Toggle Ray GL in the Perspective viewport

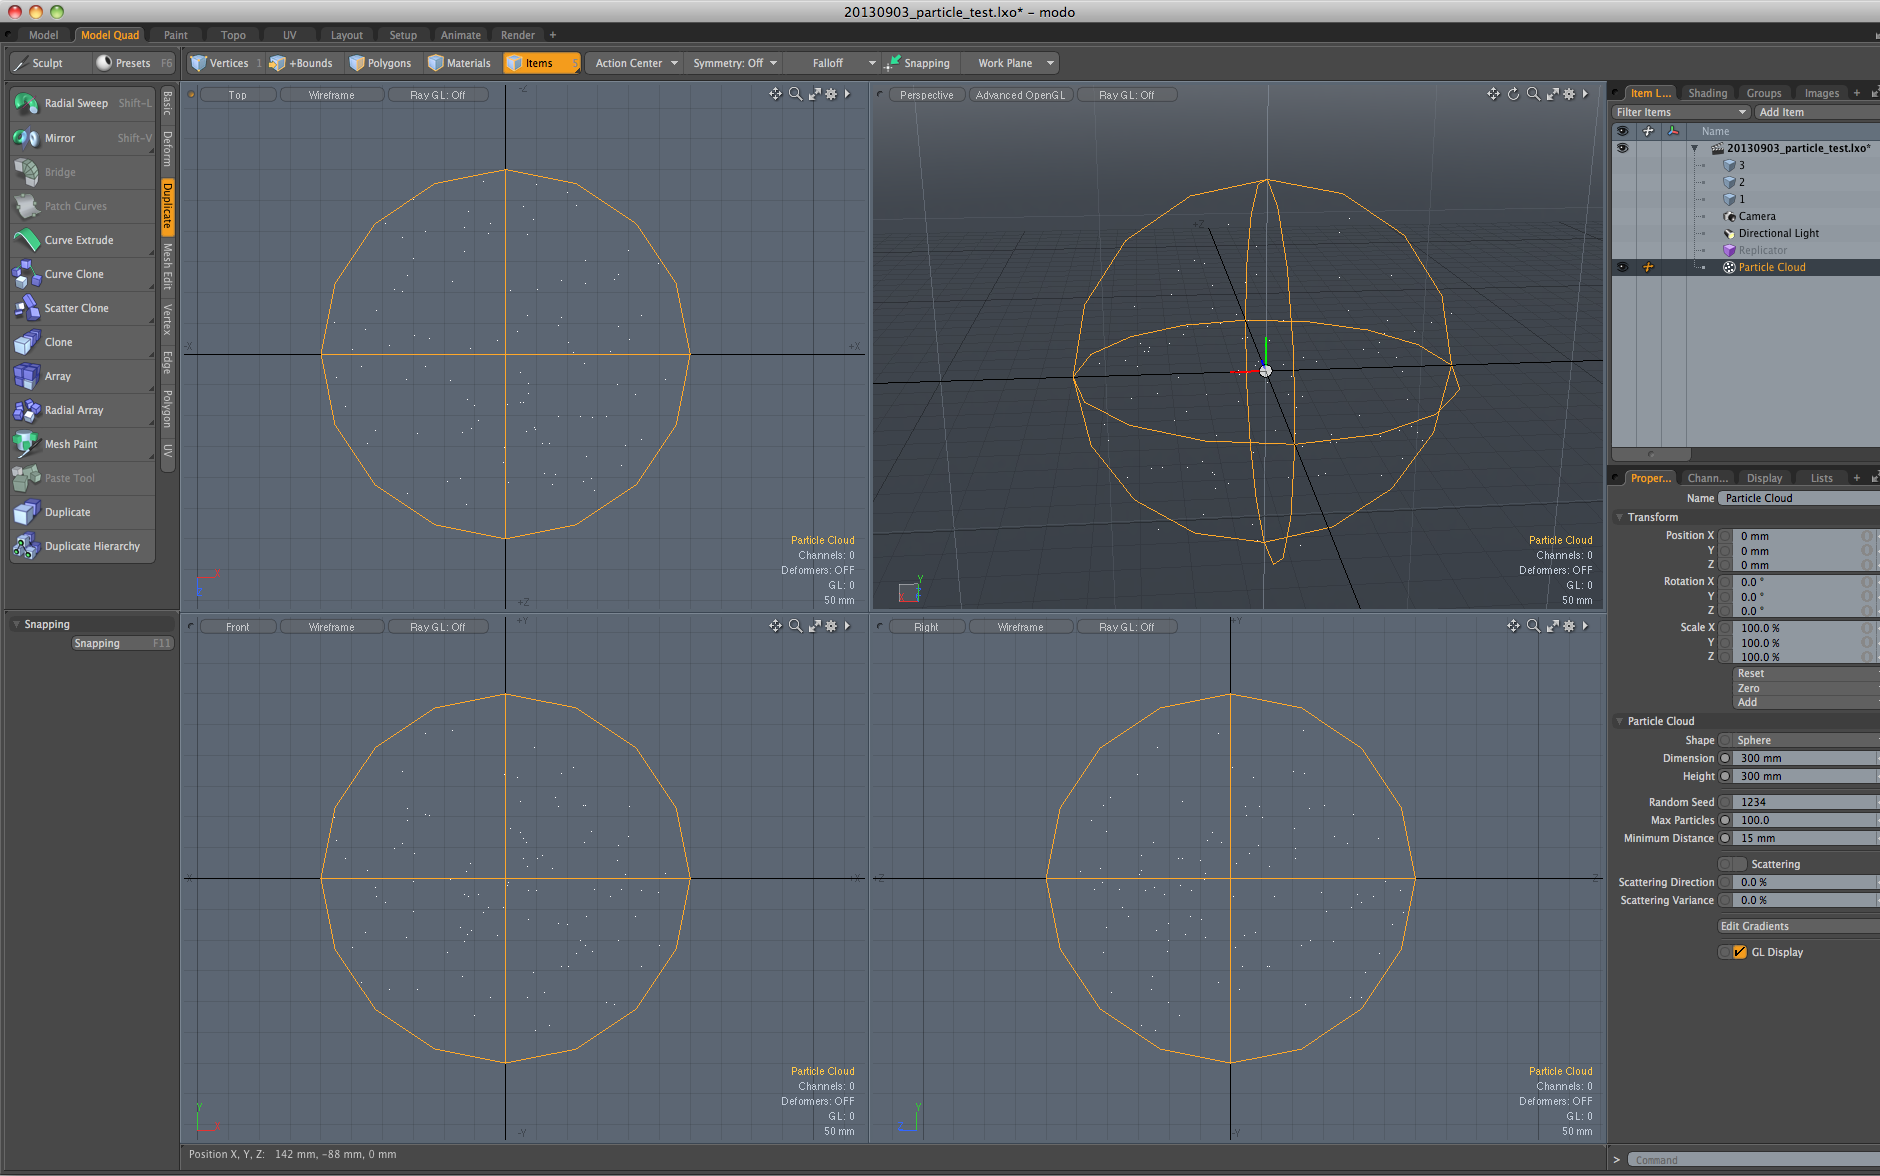coord(1127,95)
